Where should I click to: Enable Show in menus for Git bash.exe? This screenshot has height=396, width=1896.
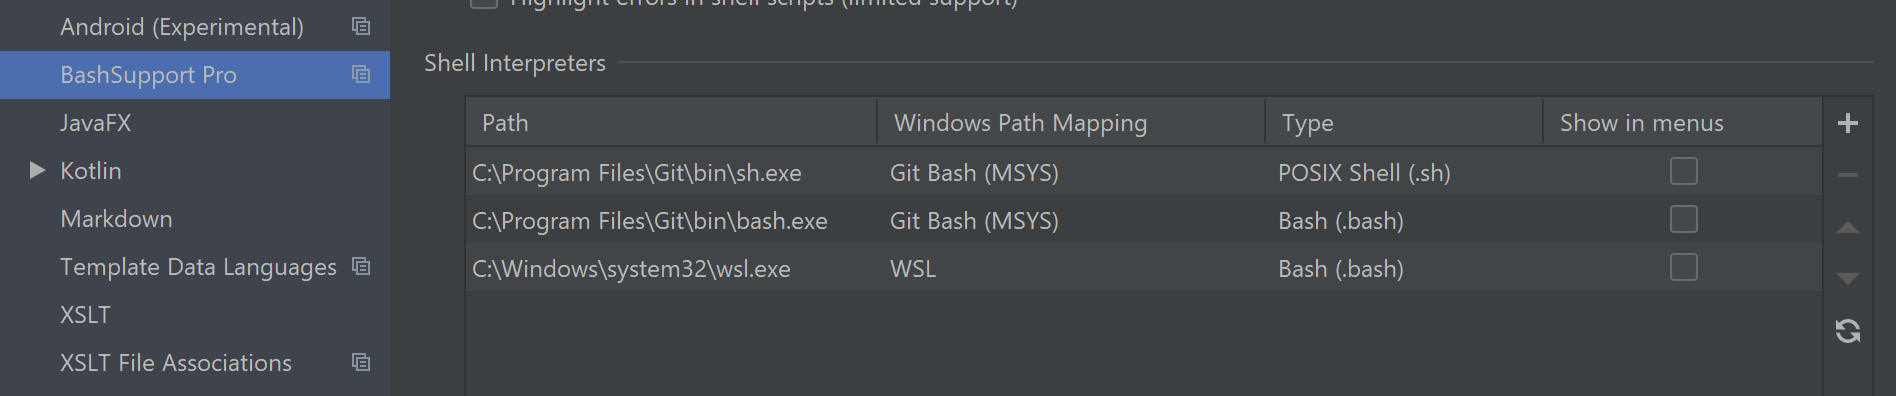coord(1684,219)
